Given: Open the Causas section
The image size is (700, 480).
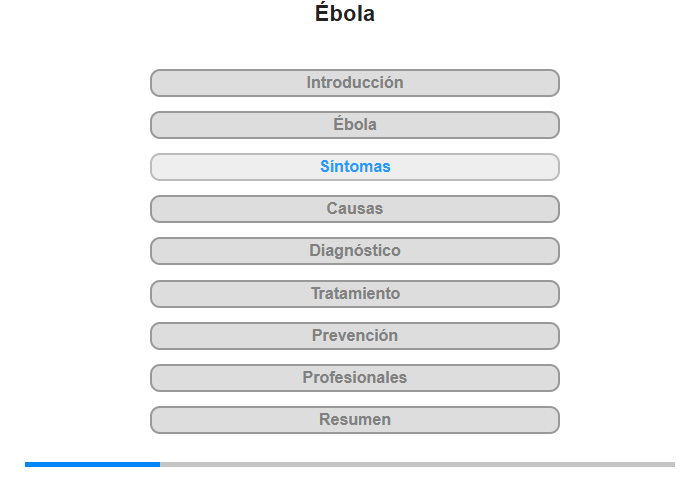Looking at the screenshot, I should pos(354,209).
